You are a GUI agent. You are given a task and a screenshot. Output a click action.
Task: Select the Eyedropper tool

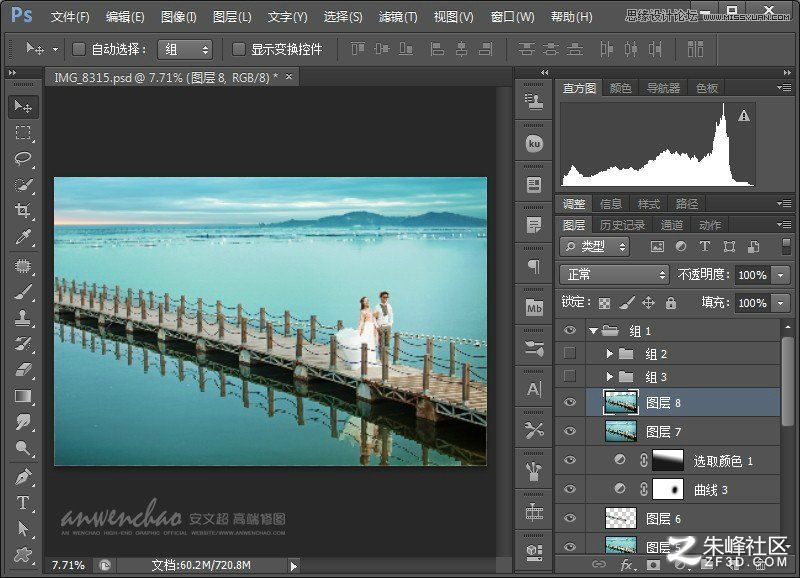(22, 237)
